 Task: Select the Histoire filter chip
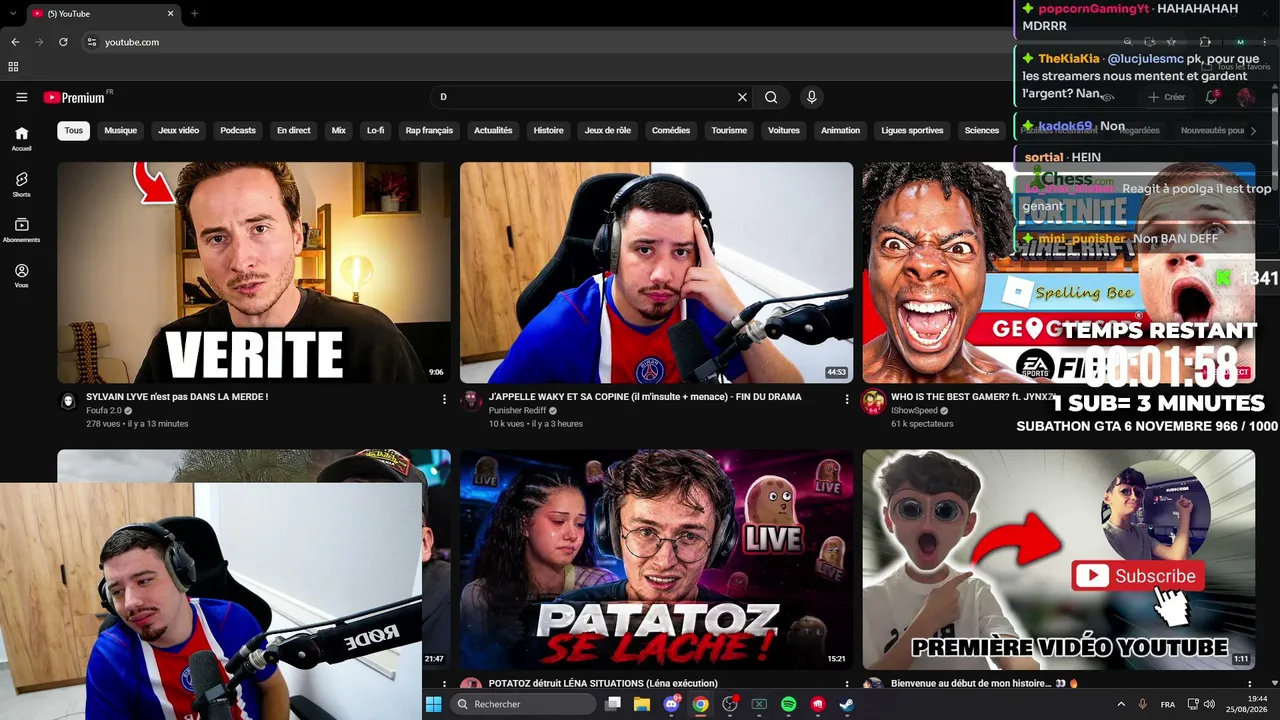click(x=549, y=130)
